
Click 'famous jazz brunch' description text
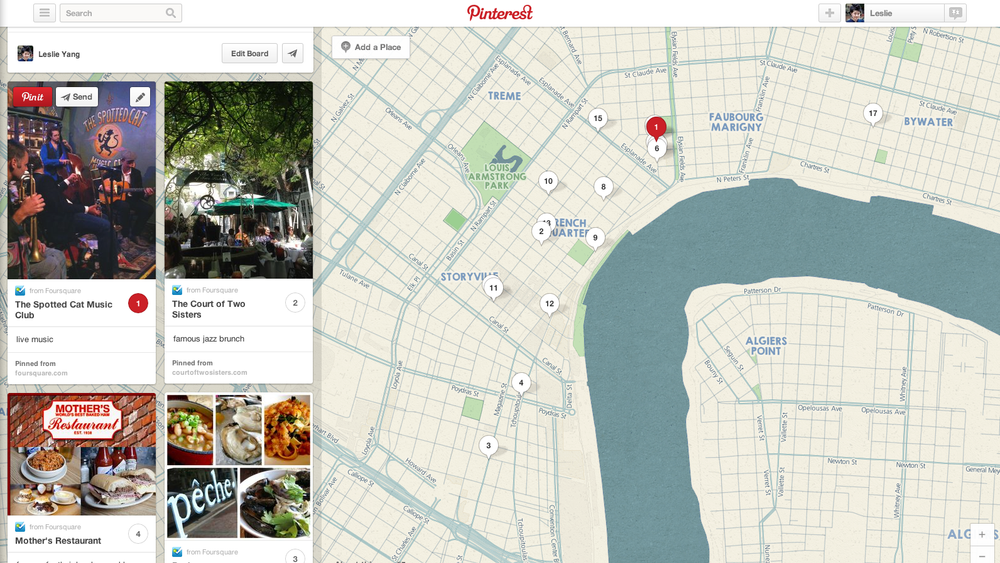pos(209,339)
